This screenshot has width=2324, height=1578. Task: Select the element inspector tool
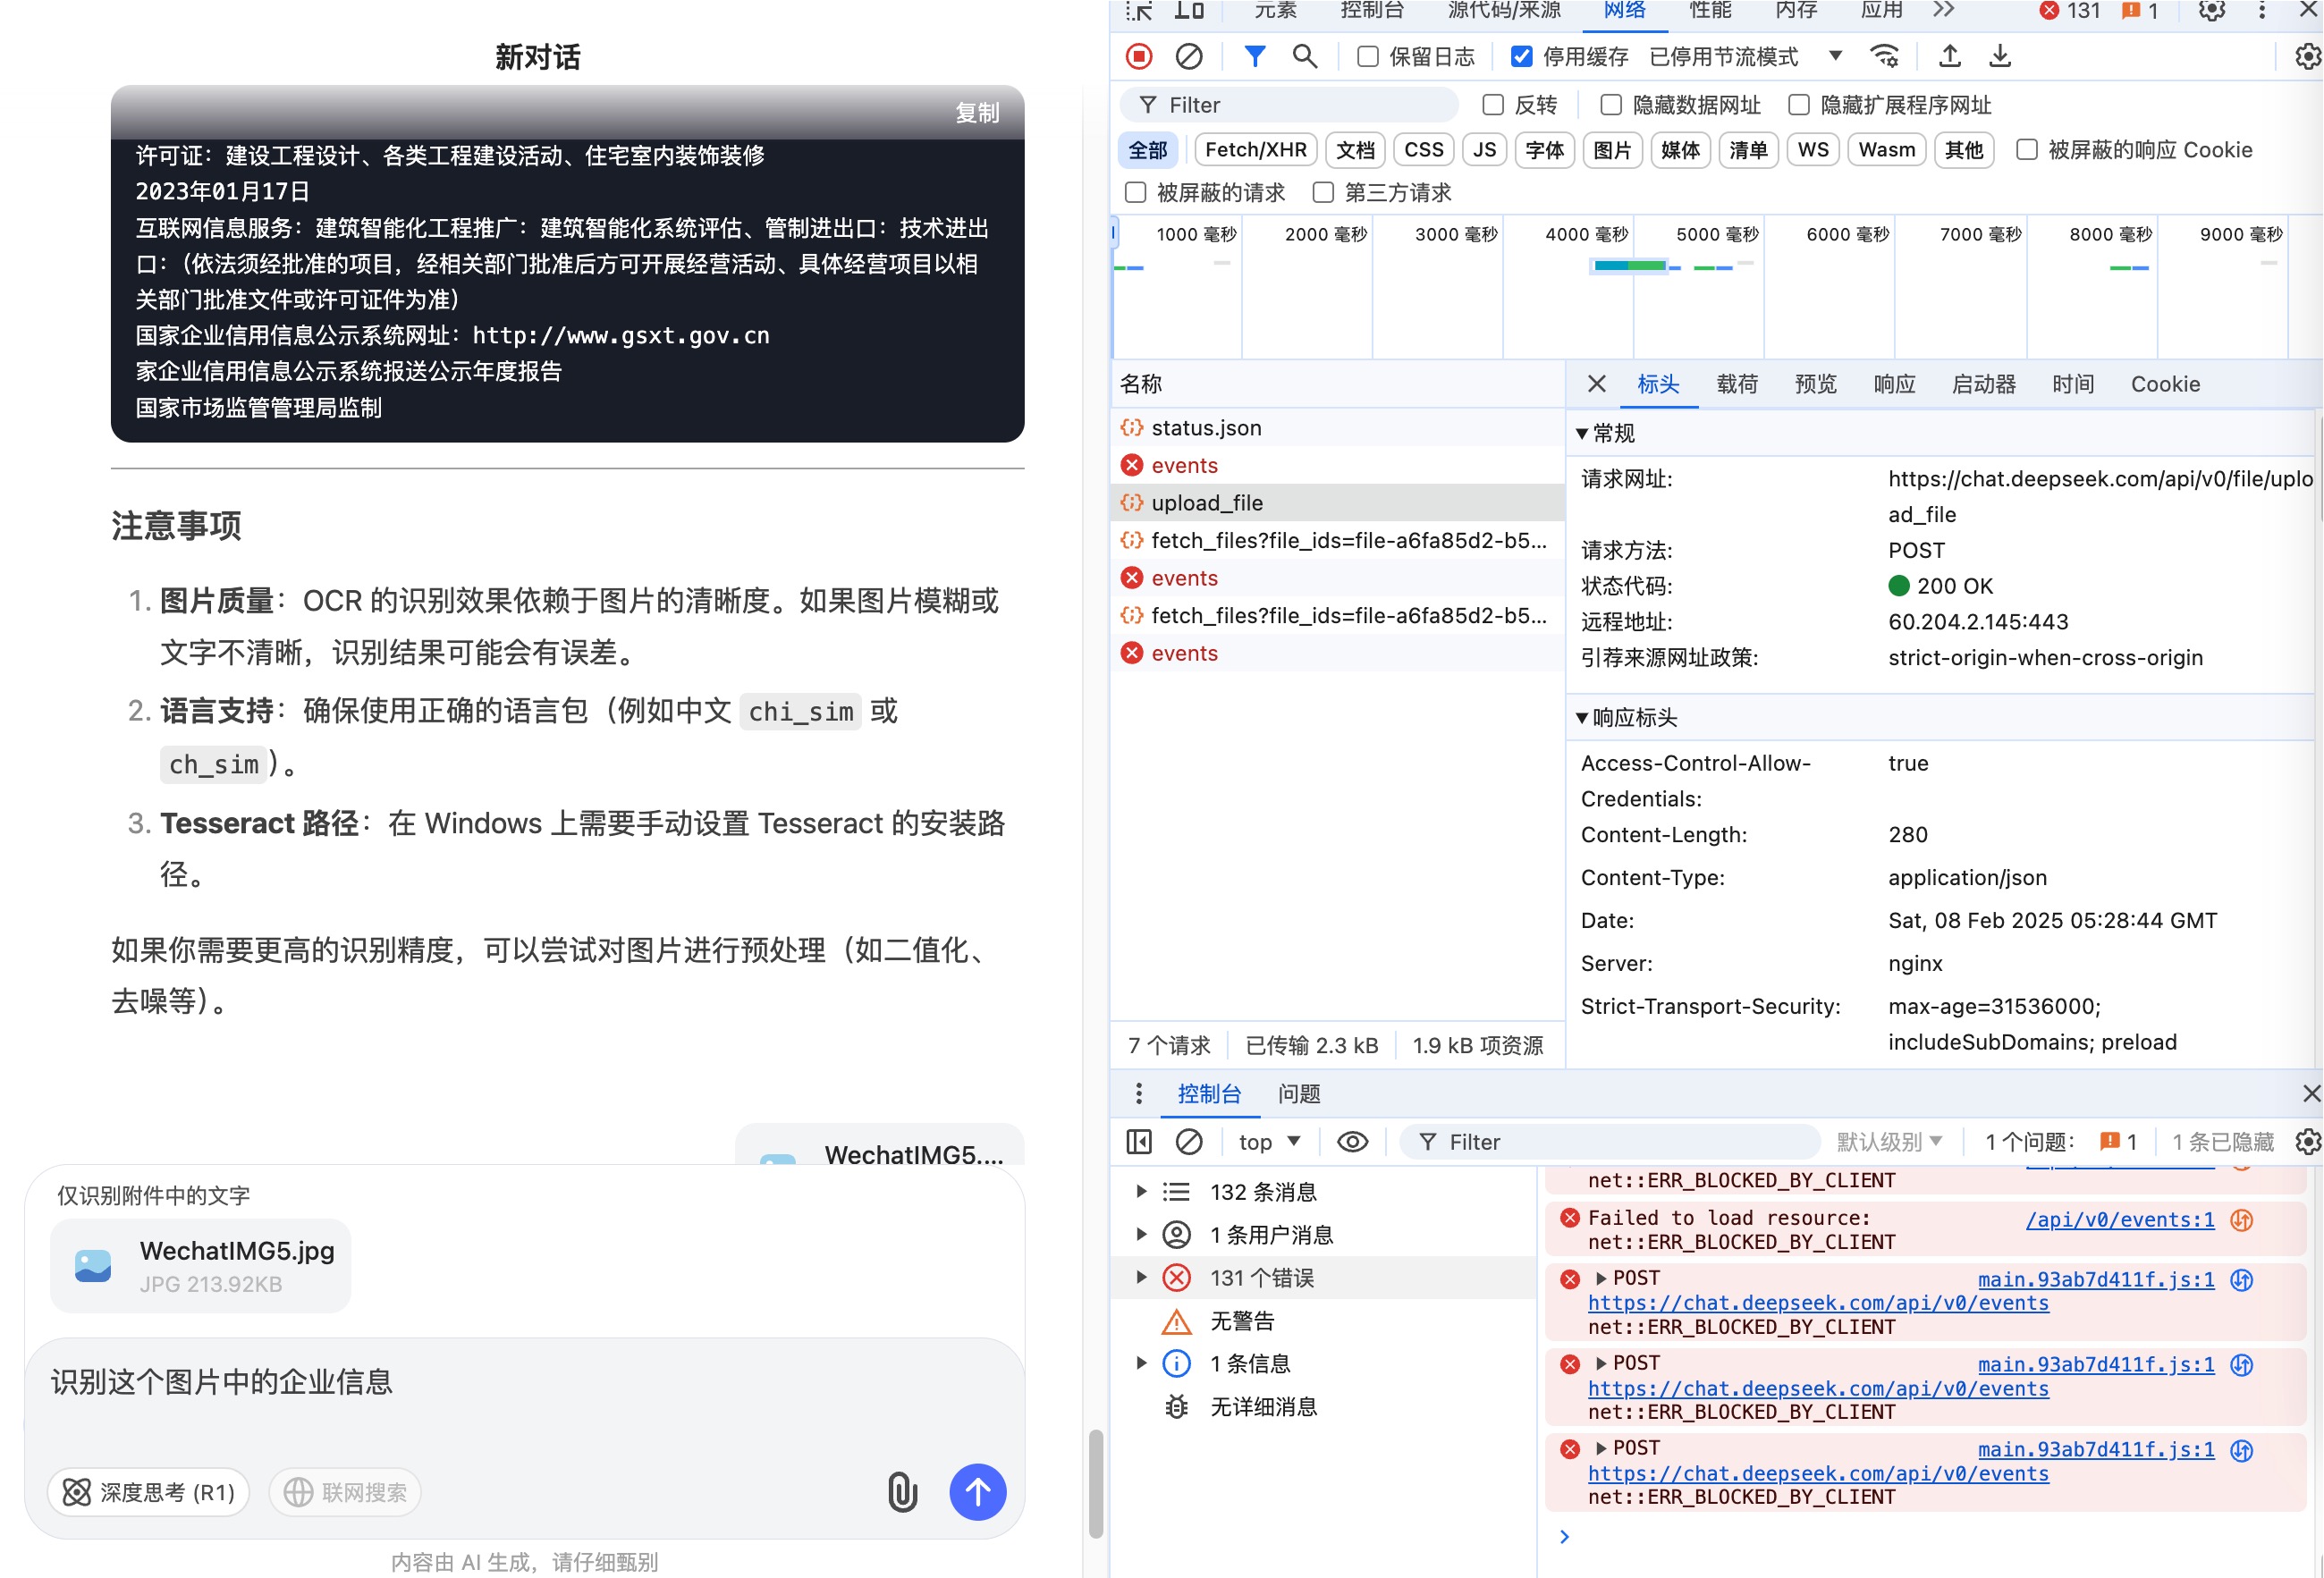tap(1139, 11)
